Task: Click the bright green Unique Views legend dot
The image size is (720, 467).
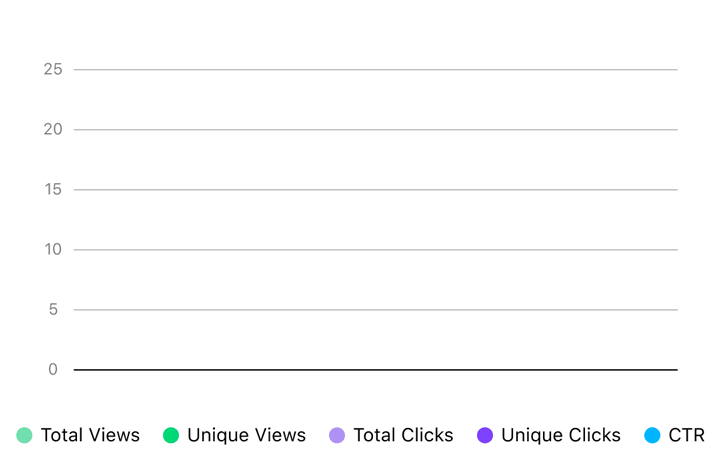Action: [x=171, y=435]
